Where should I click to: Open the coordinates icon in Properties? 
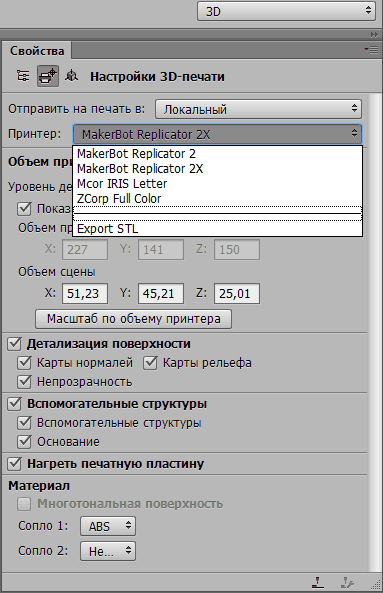(71, 76)
